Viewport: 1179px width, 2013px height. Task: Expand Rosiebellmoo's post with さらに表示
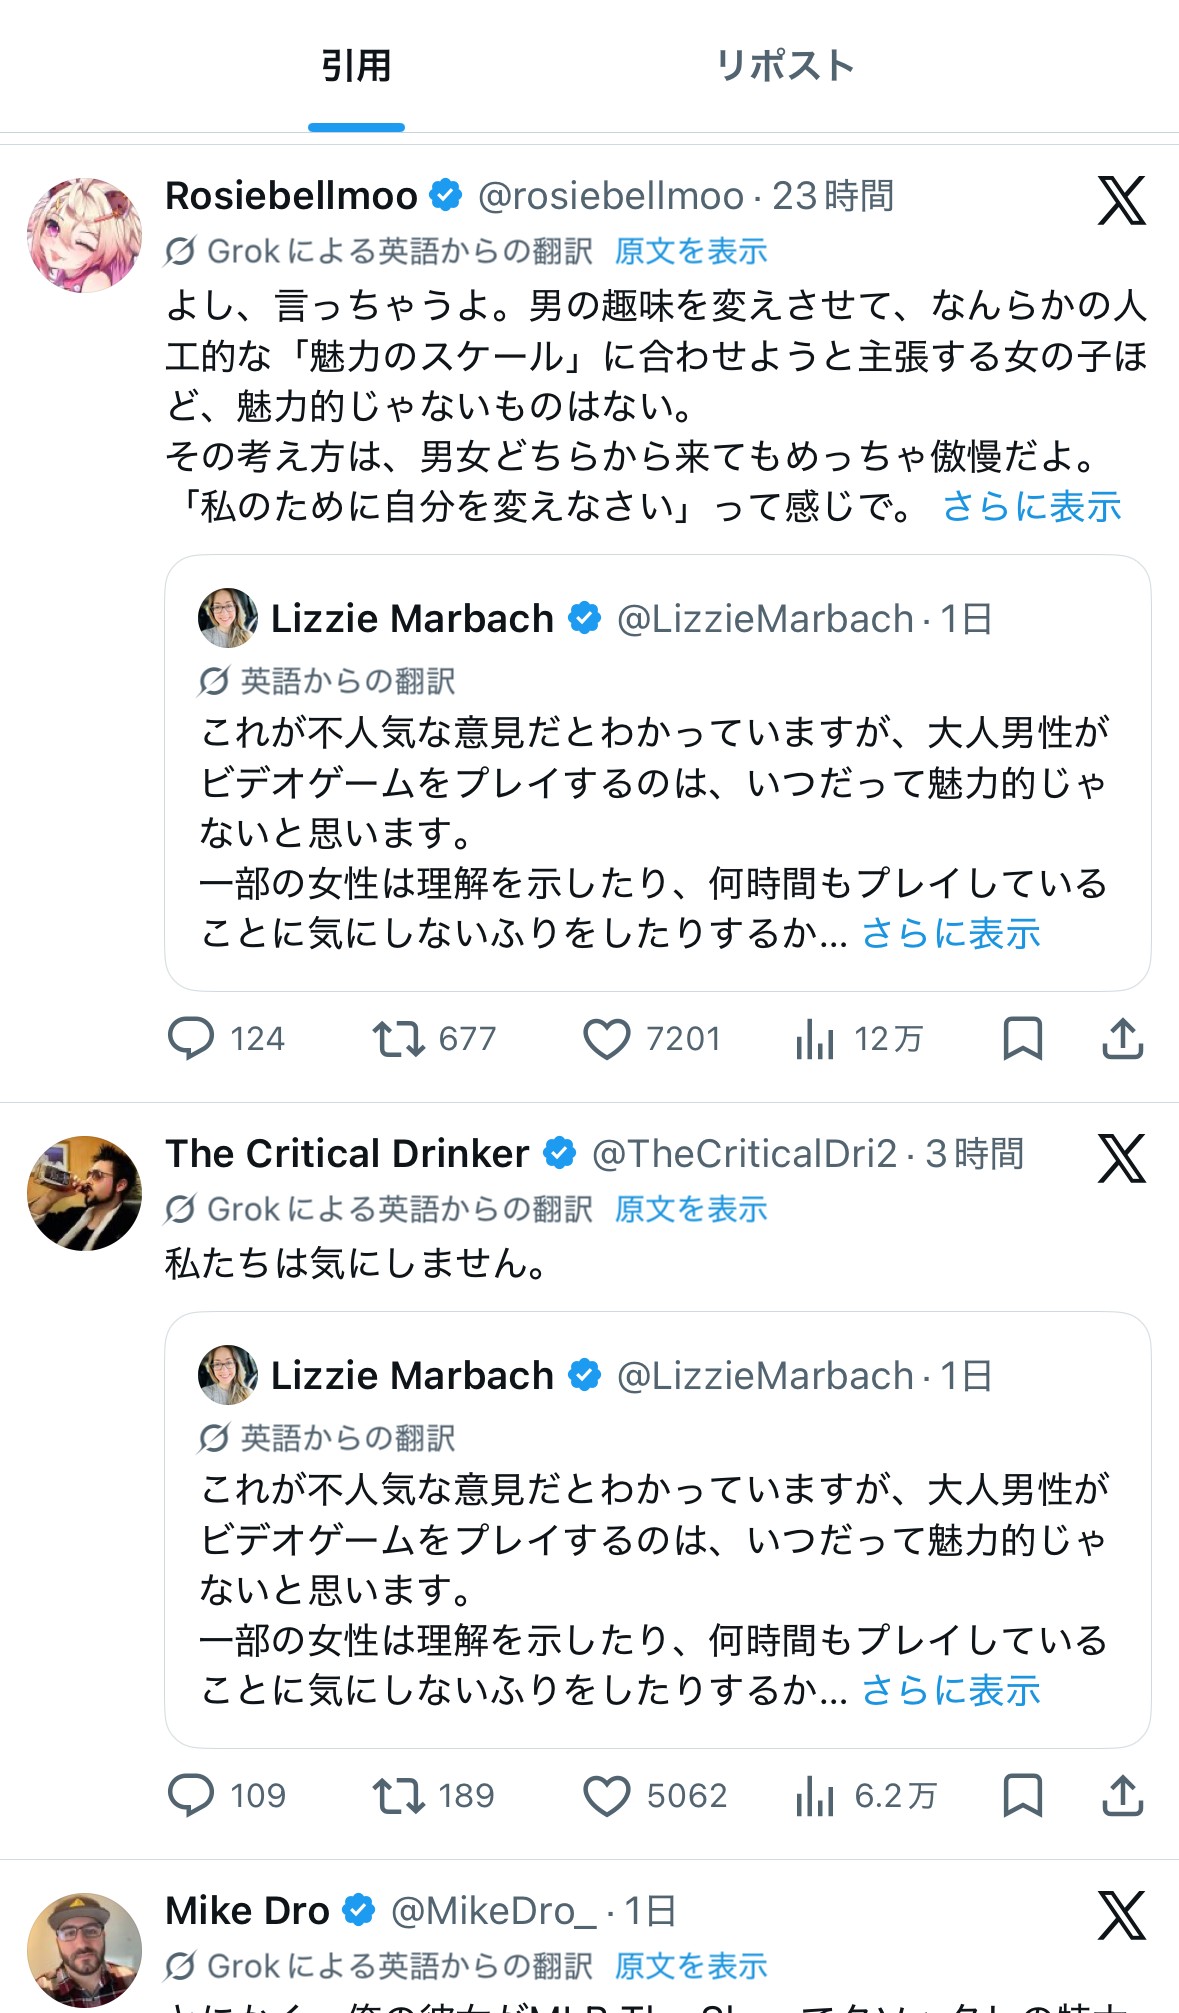coord(1032,507)
